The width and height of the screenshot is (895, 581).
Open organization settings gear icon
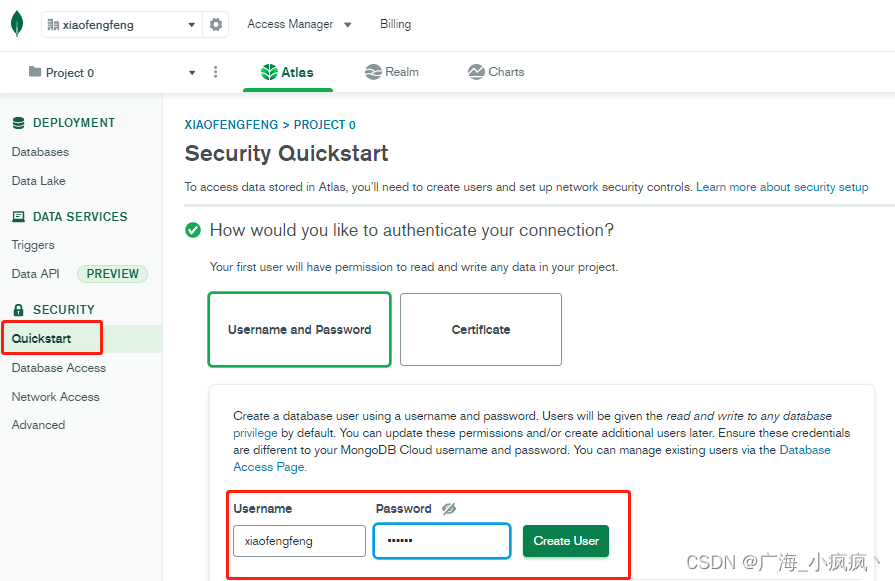[216, 25]
